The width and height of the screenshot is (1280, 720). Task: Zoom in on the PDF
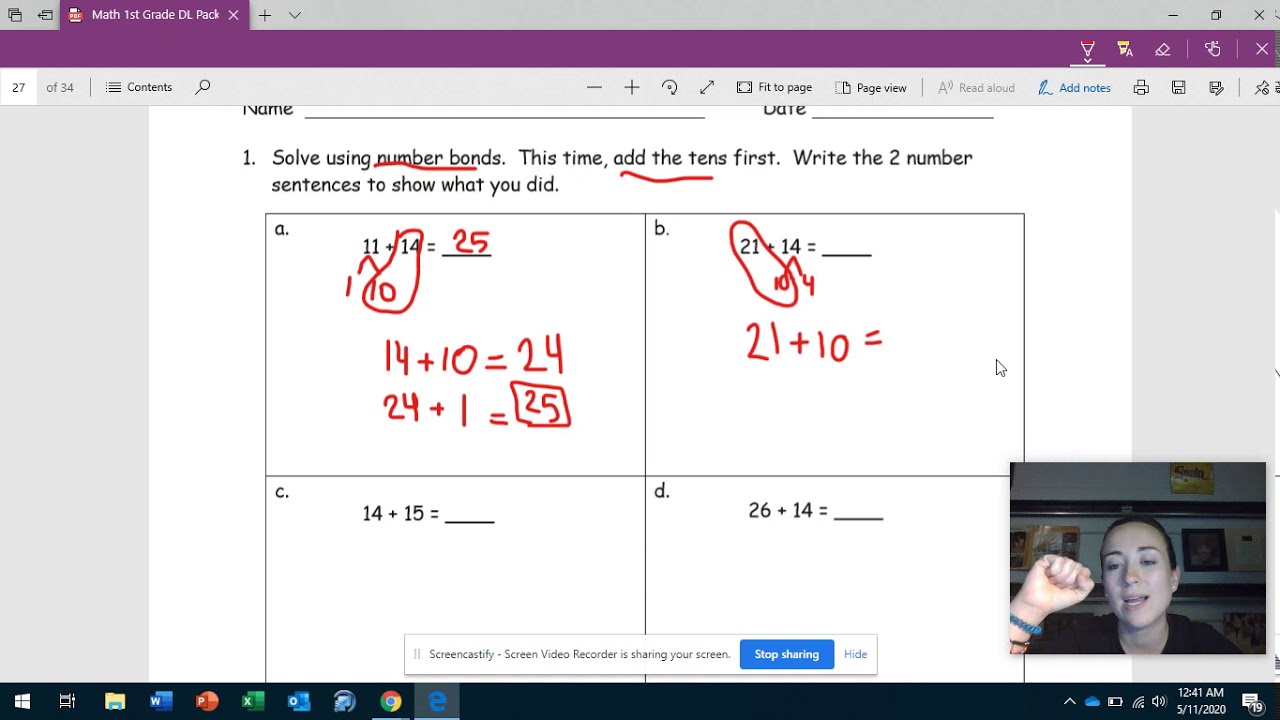click(632, 87)
